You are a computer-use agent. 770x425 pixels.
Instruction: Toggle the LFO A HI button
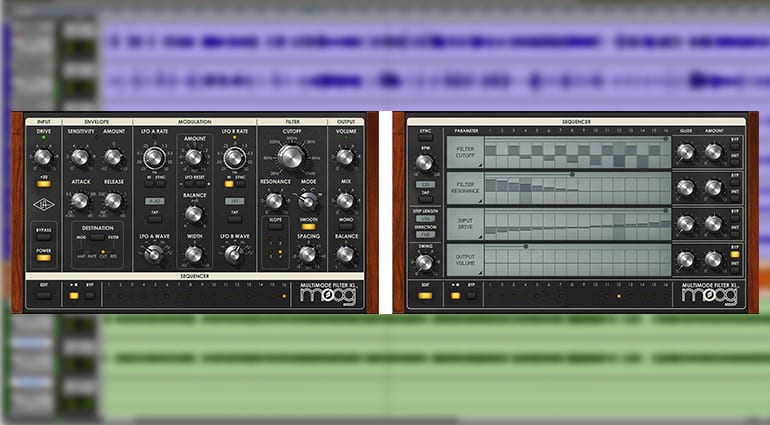pyautogui.click(x=149, y=184)
